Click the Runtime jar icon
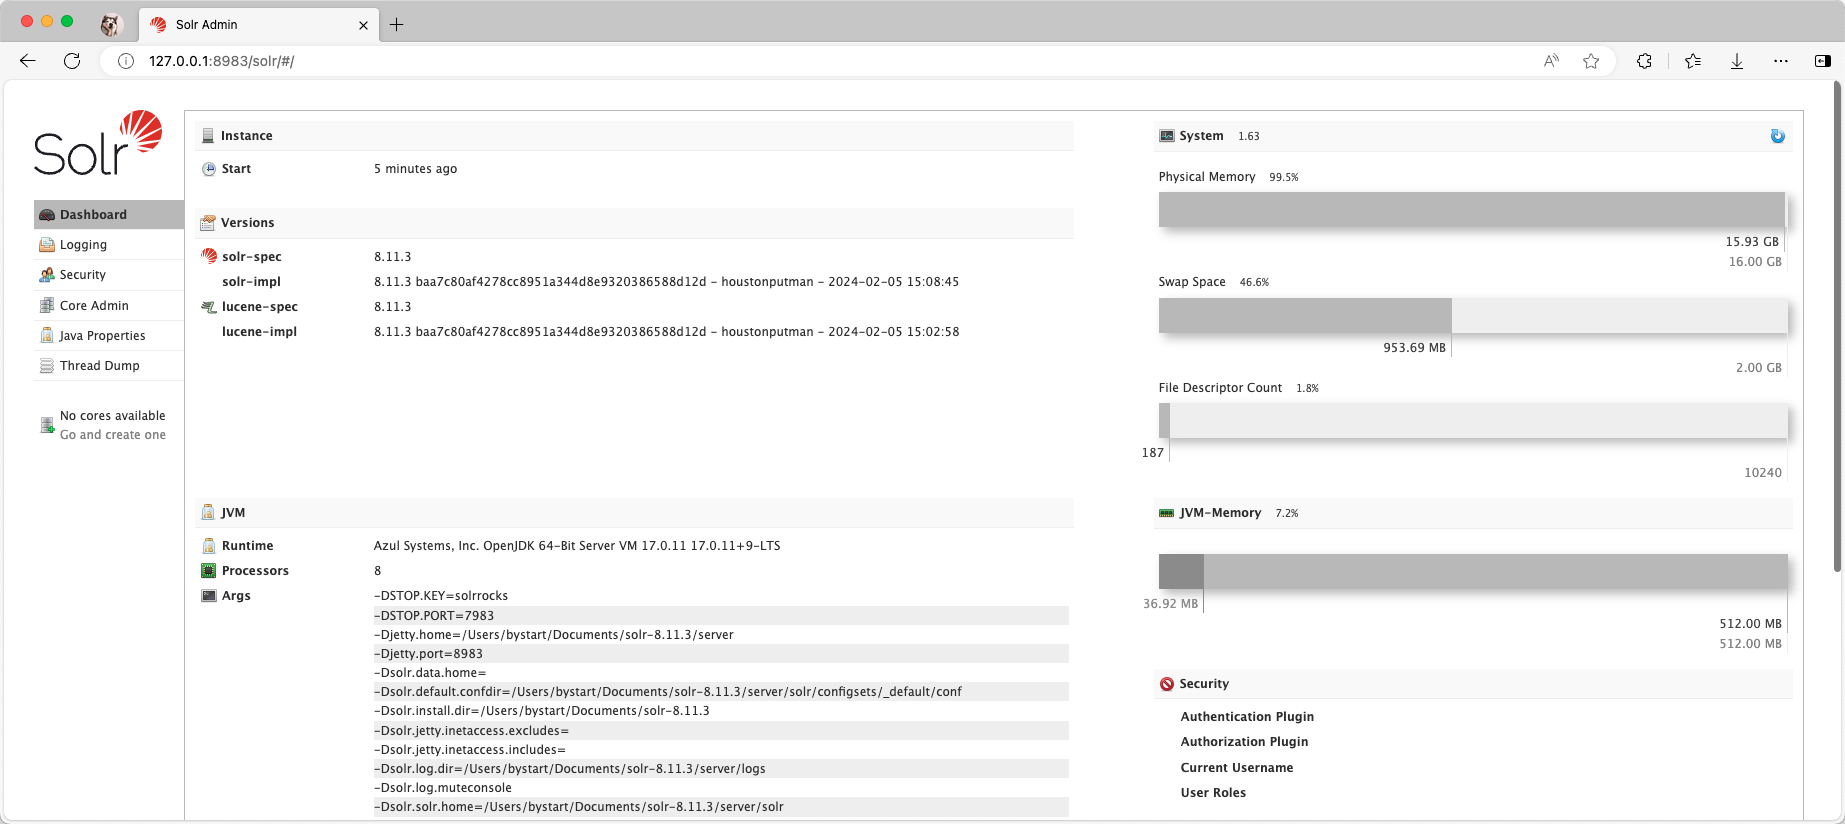 [209, 546]
